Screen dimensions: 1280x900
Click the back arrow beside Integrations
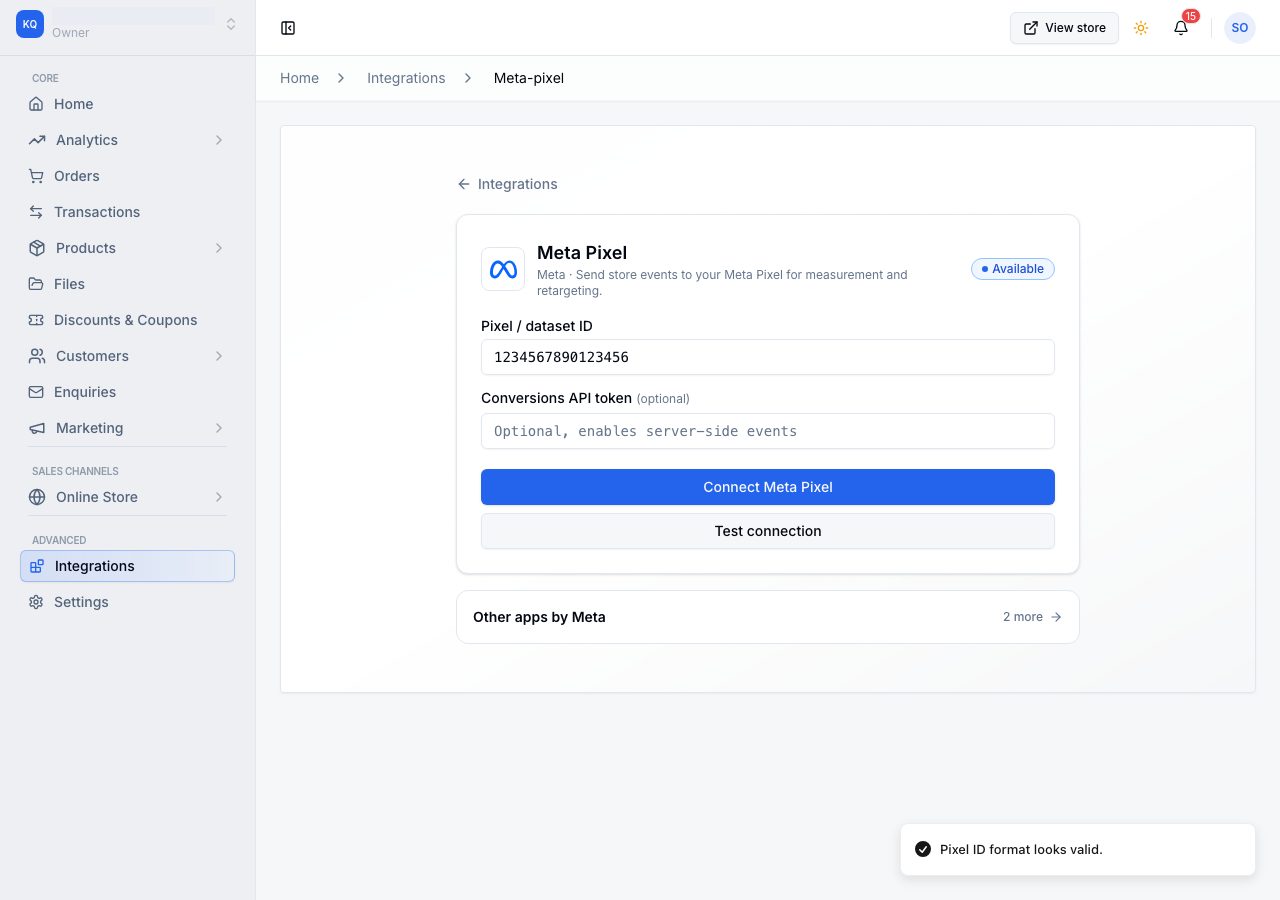click(x=464, y=184)
